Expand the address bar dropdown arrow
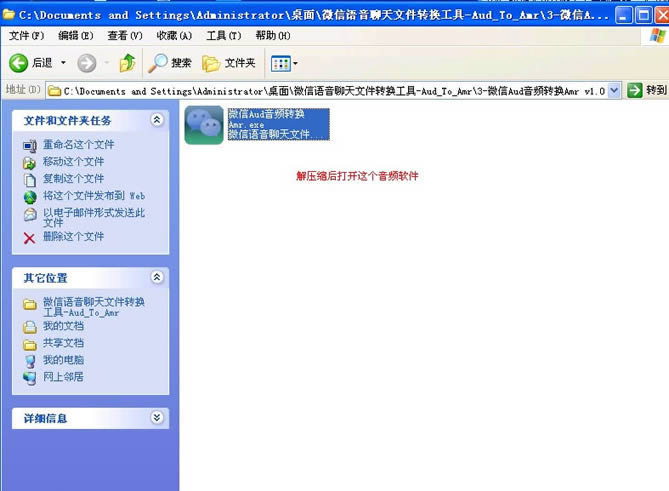The image size is (669, 491). (614, 90)
